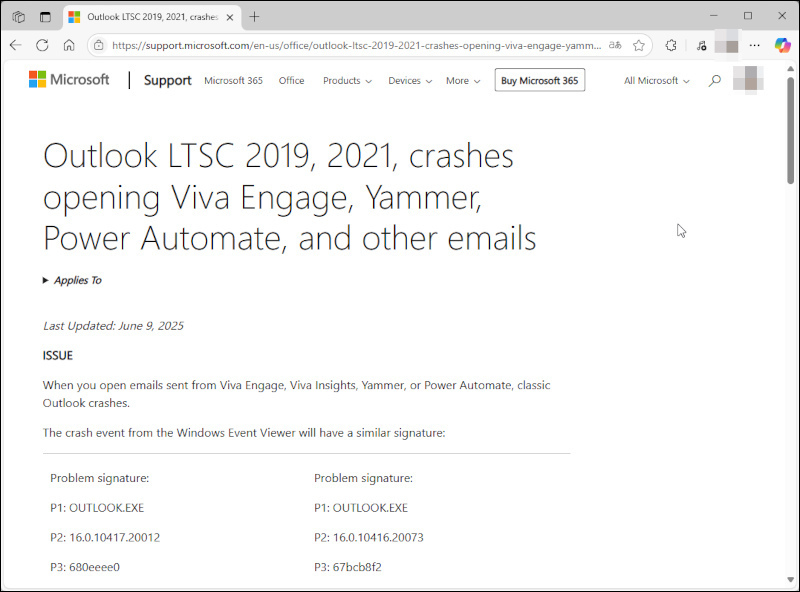Open the media control music icon

point(702,45)
